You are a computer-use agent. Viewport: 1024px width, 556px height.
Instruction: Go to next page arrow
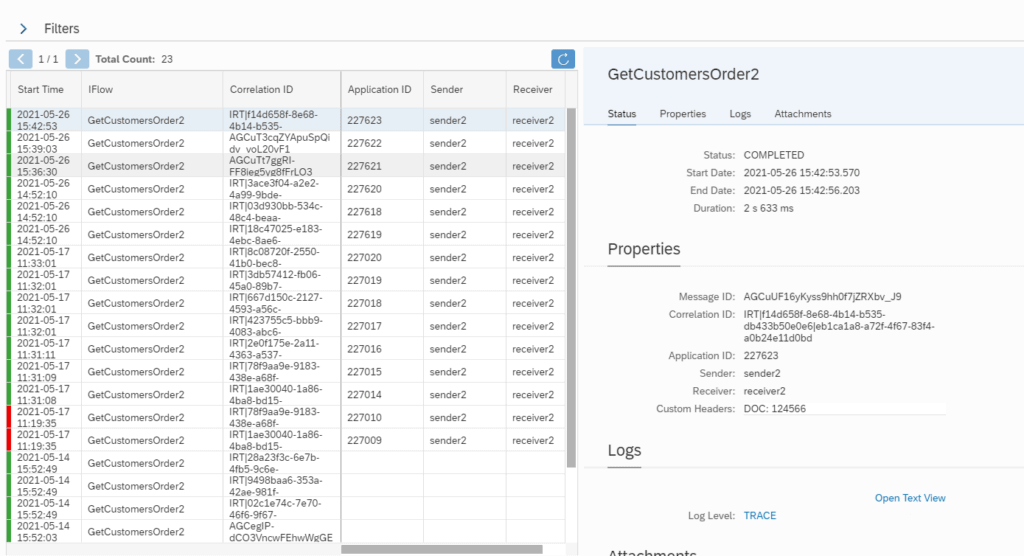click(77, 59)
